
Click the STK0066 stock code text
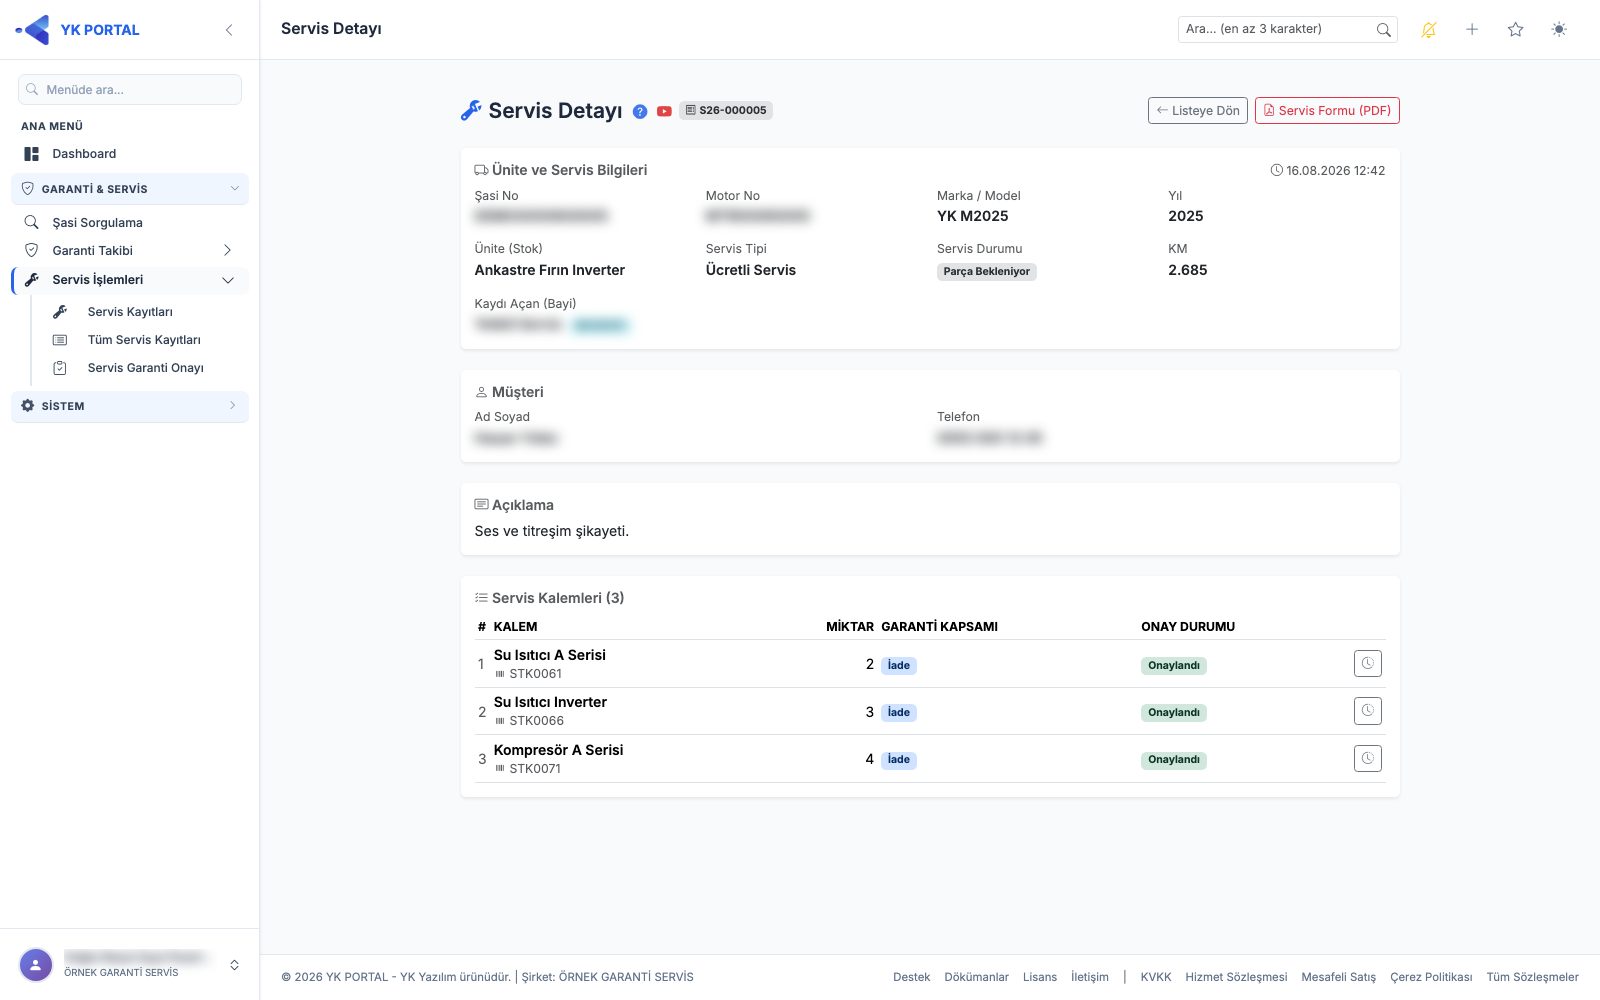click(536, 721)
